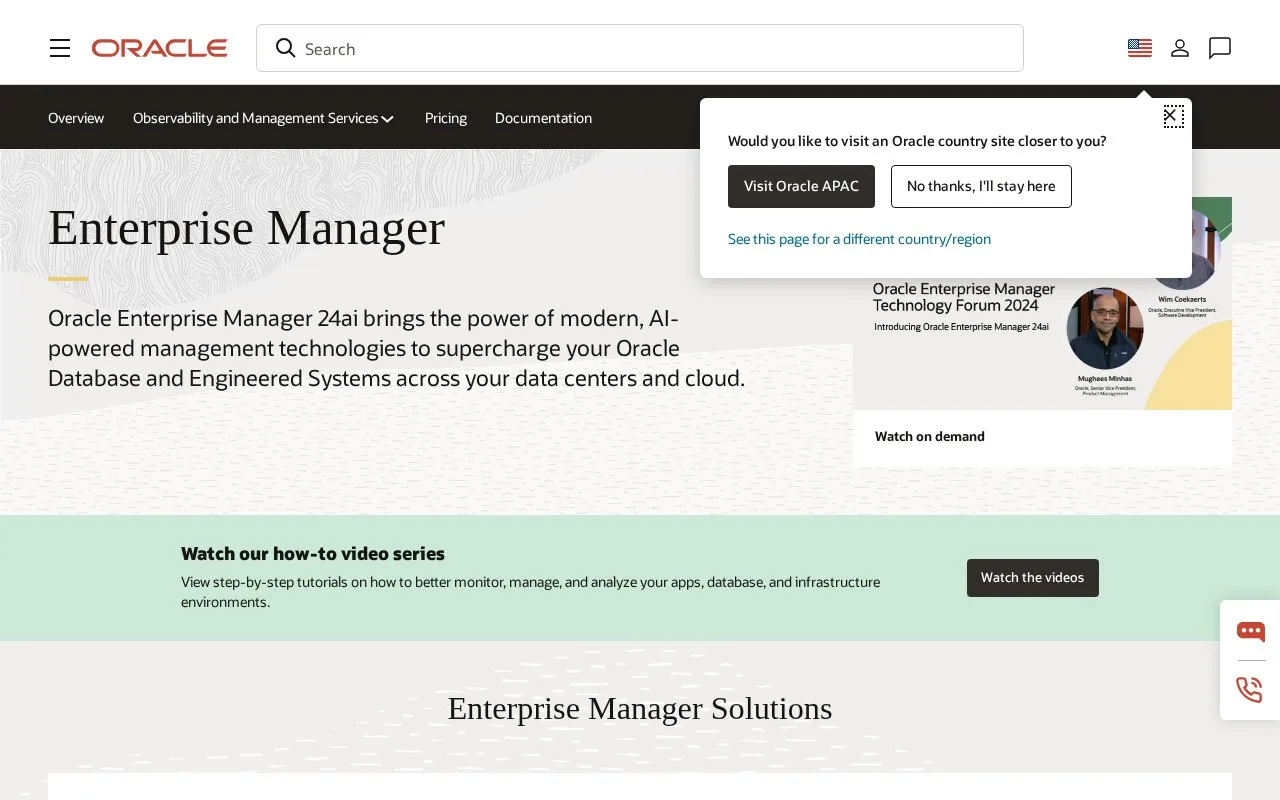The height and width of the screenshot is (800, 1280).
Task: Open the red live chat bubble icon
Action: click(1250, 631)
